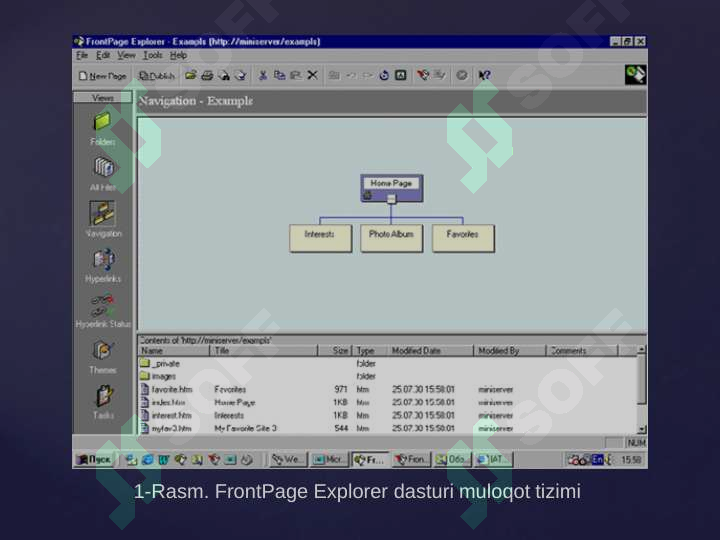
Task: Select the index.htm file
Action: coord(388,402)
